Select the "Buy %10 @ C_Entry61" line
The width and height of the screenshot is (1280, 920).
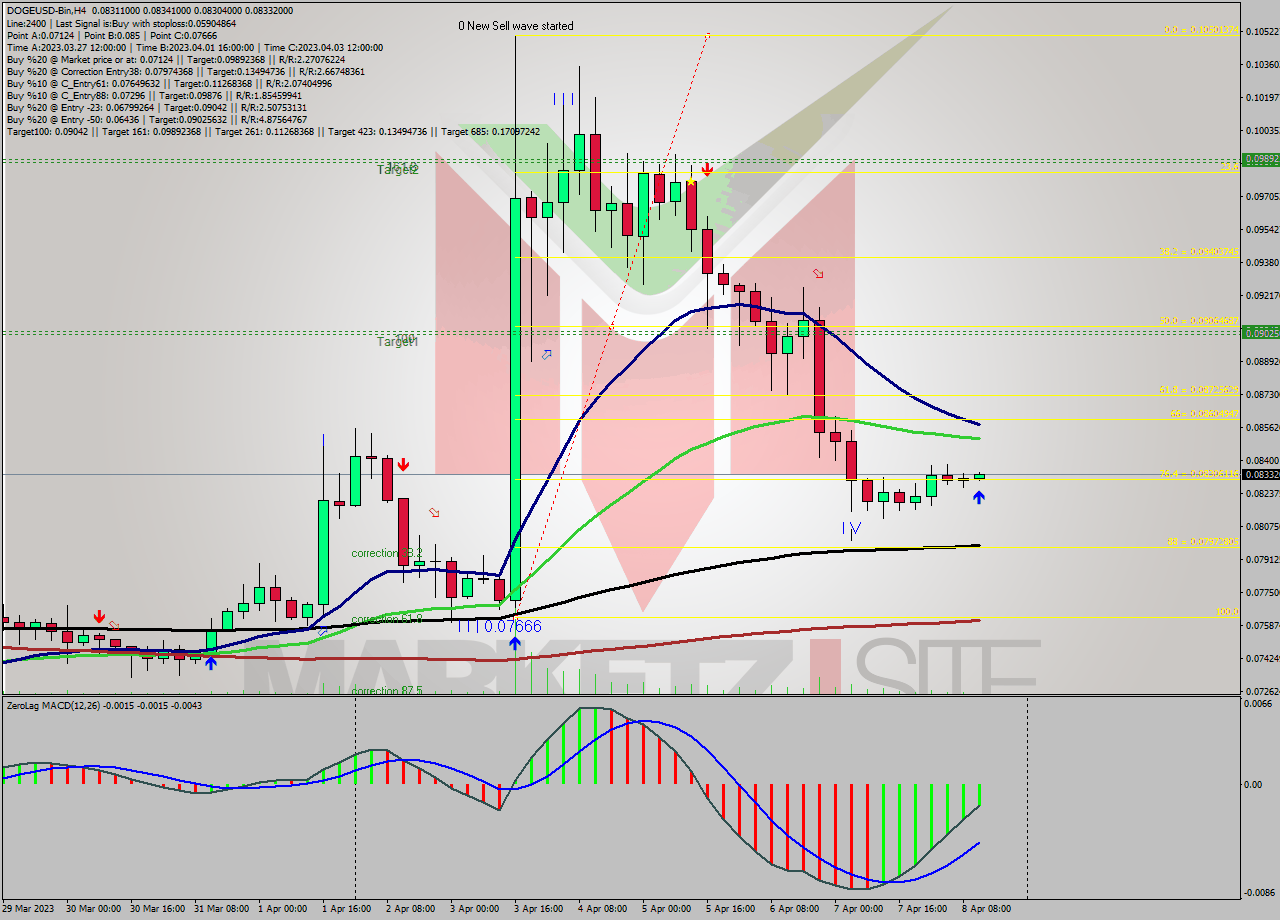pos(169,83)
